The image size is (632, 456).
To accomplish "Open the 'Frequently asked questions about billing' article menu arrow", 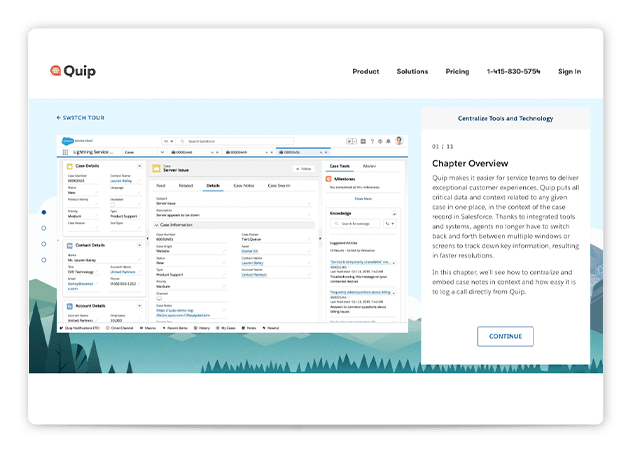I will coord(394,293).
